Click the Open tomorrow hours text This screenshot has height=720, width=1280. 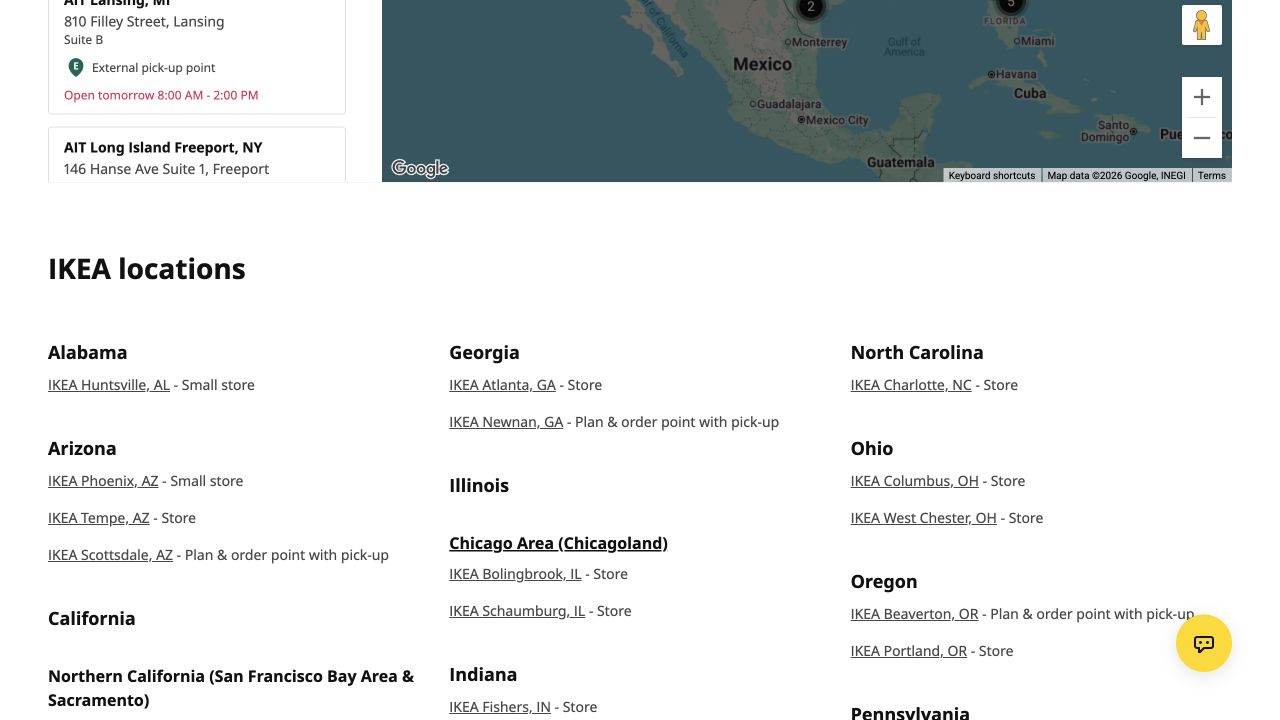161,95
